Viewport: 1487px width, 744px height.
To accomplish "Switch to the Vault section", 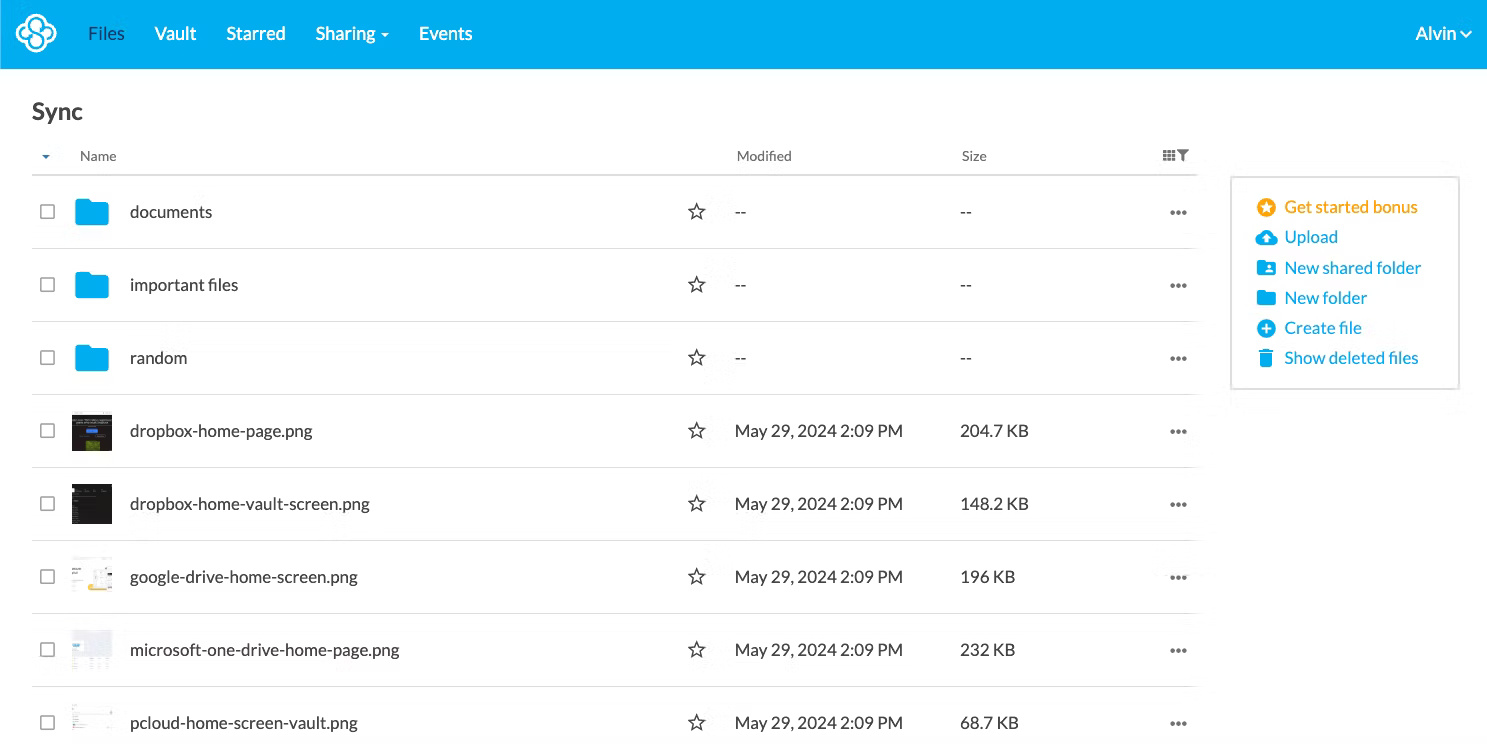I will [175, 33].
